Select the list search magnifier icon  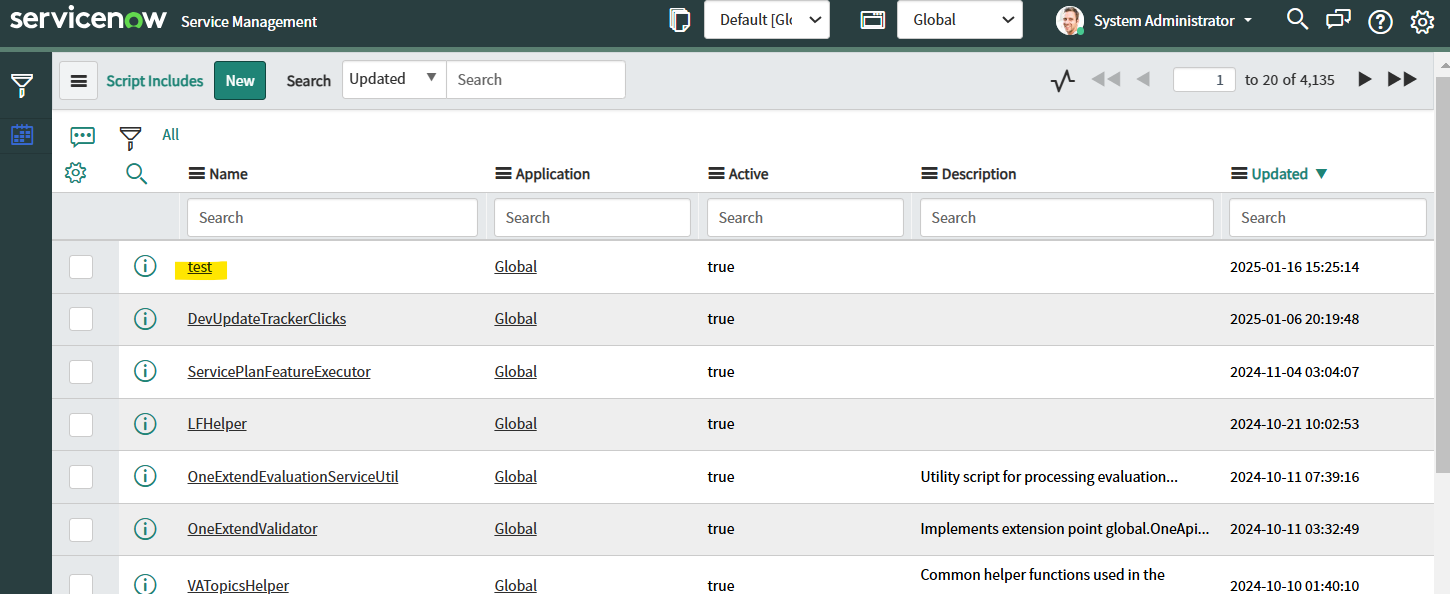pyautogui.click(x=136, y=172)
